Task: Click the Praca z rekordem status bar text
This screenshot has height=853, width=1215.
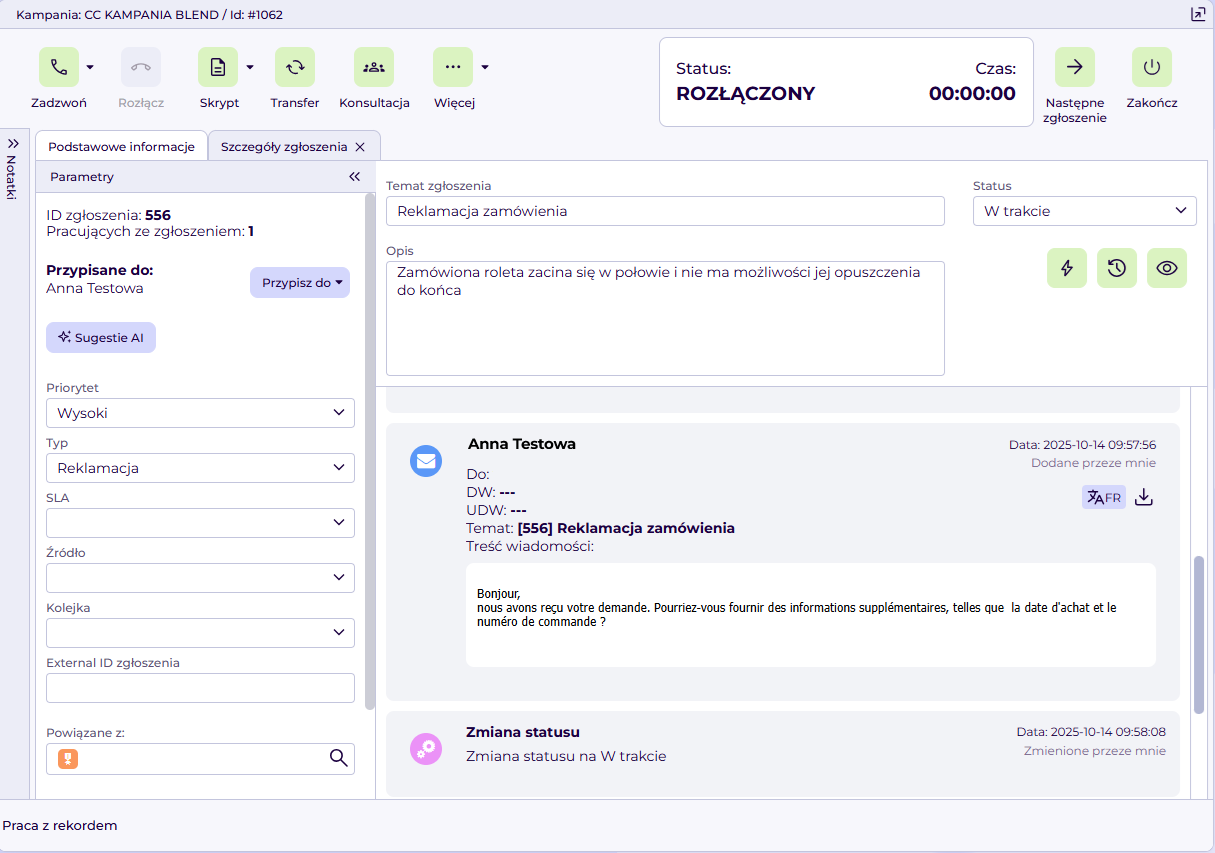Action: (60, 826)
